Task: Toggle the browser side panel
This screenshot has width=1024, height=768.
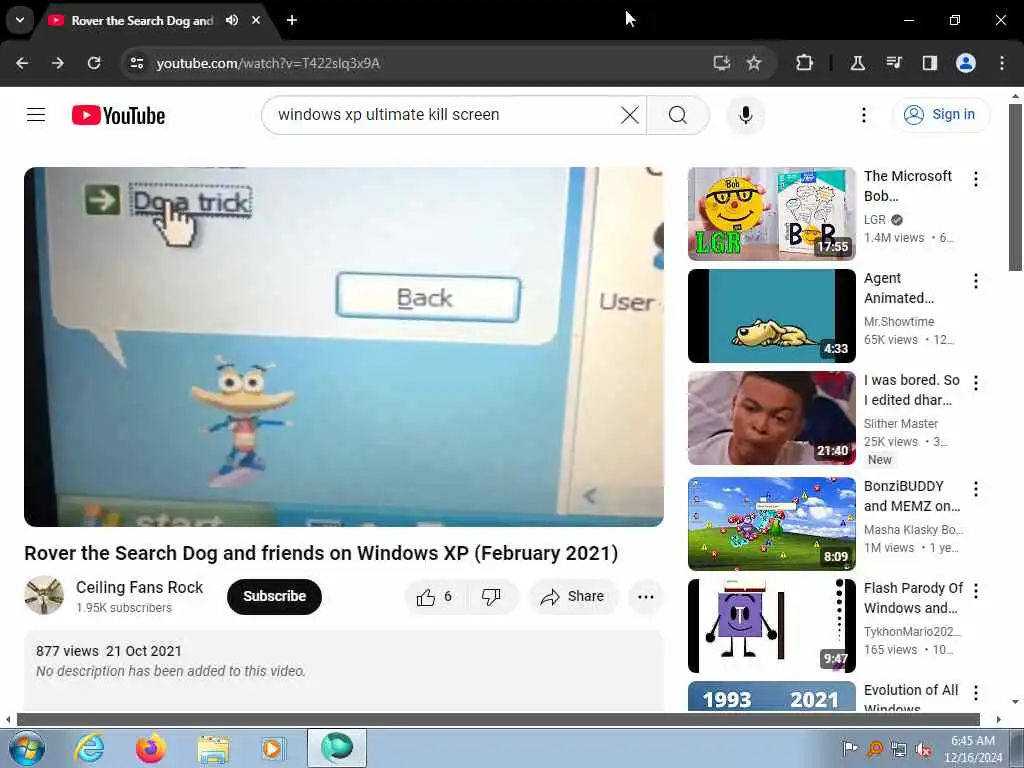Action: pos(929,63)
